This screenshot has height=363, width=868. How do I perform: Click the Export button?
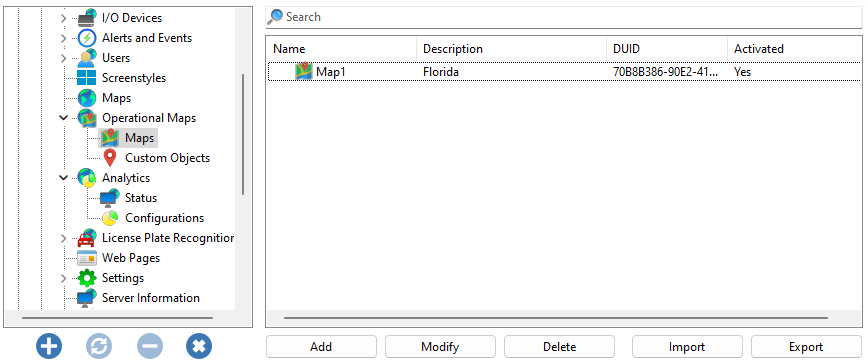[806, 347]
